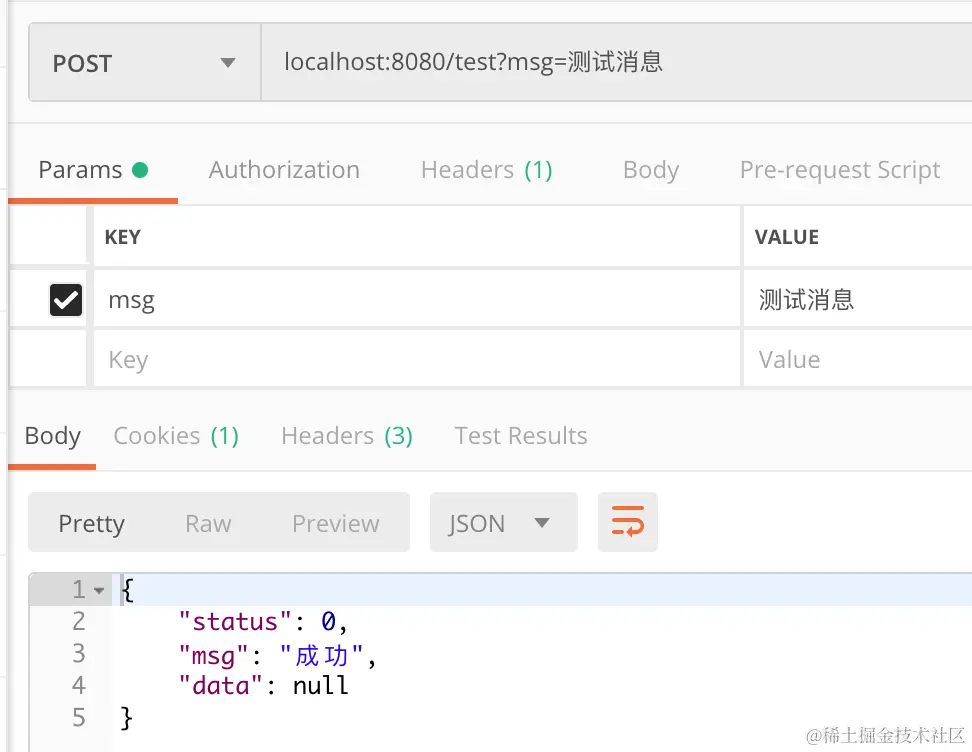Collapse the JSON object at line 1

coord(99,590)
